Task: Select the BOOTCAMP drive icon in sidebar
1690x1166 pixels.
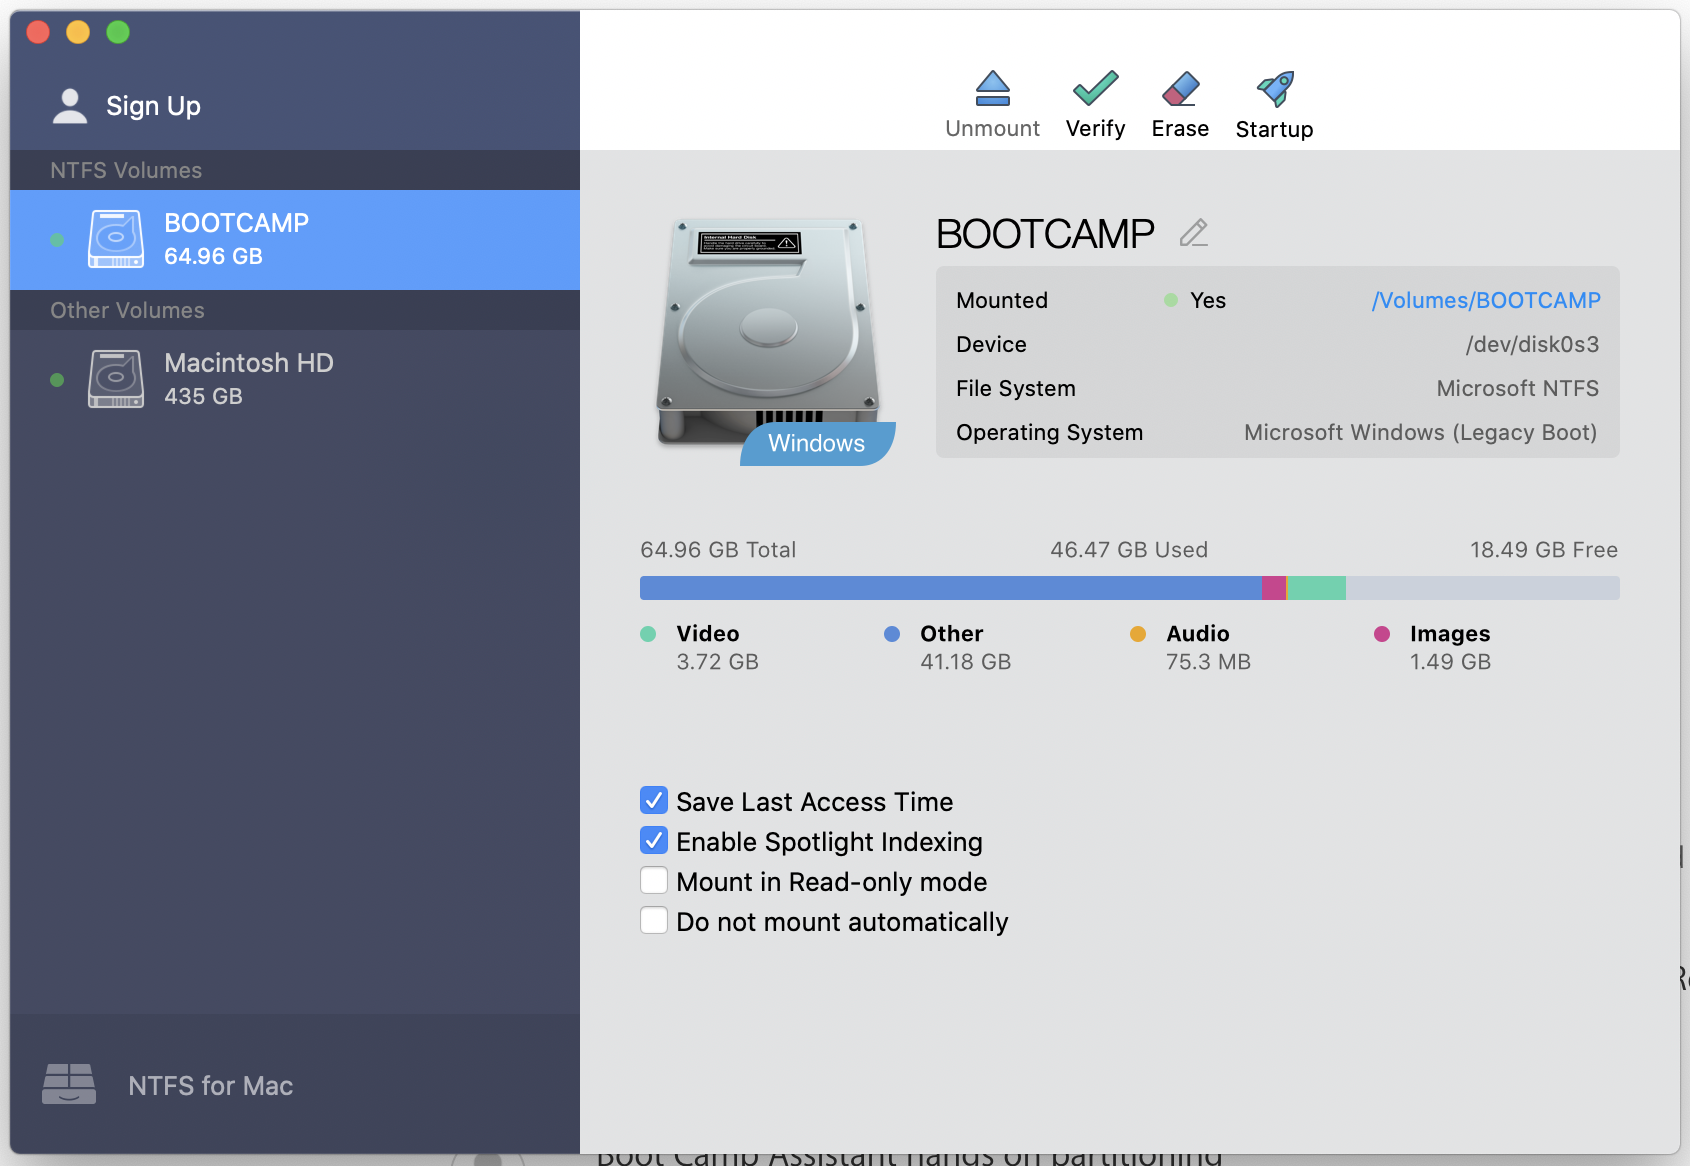Action: pos(115,238)
